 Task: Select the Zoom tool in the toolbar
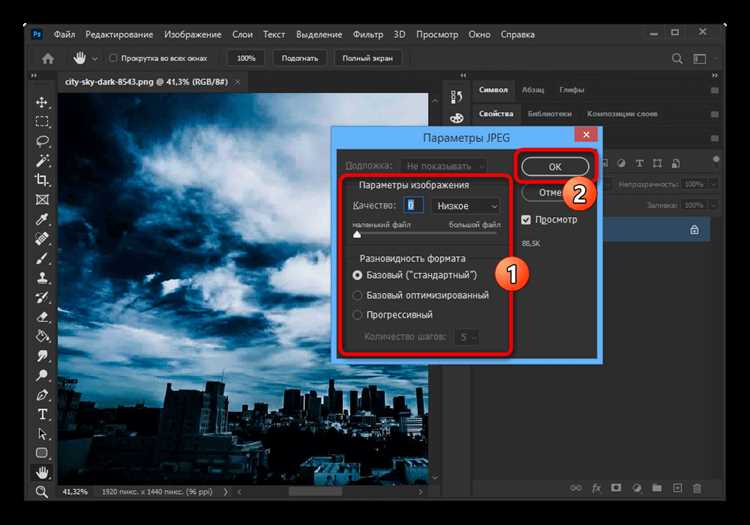tap(42, 492)
